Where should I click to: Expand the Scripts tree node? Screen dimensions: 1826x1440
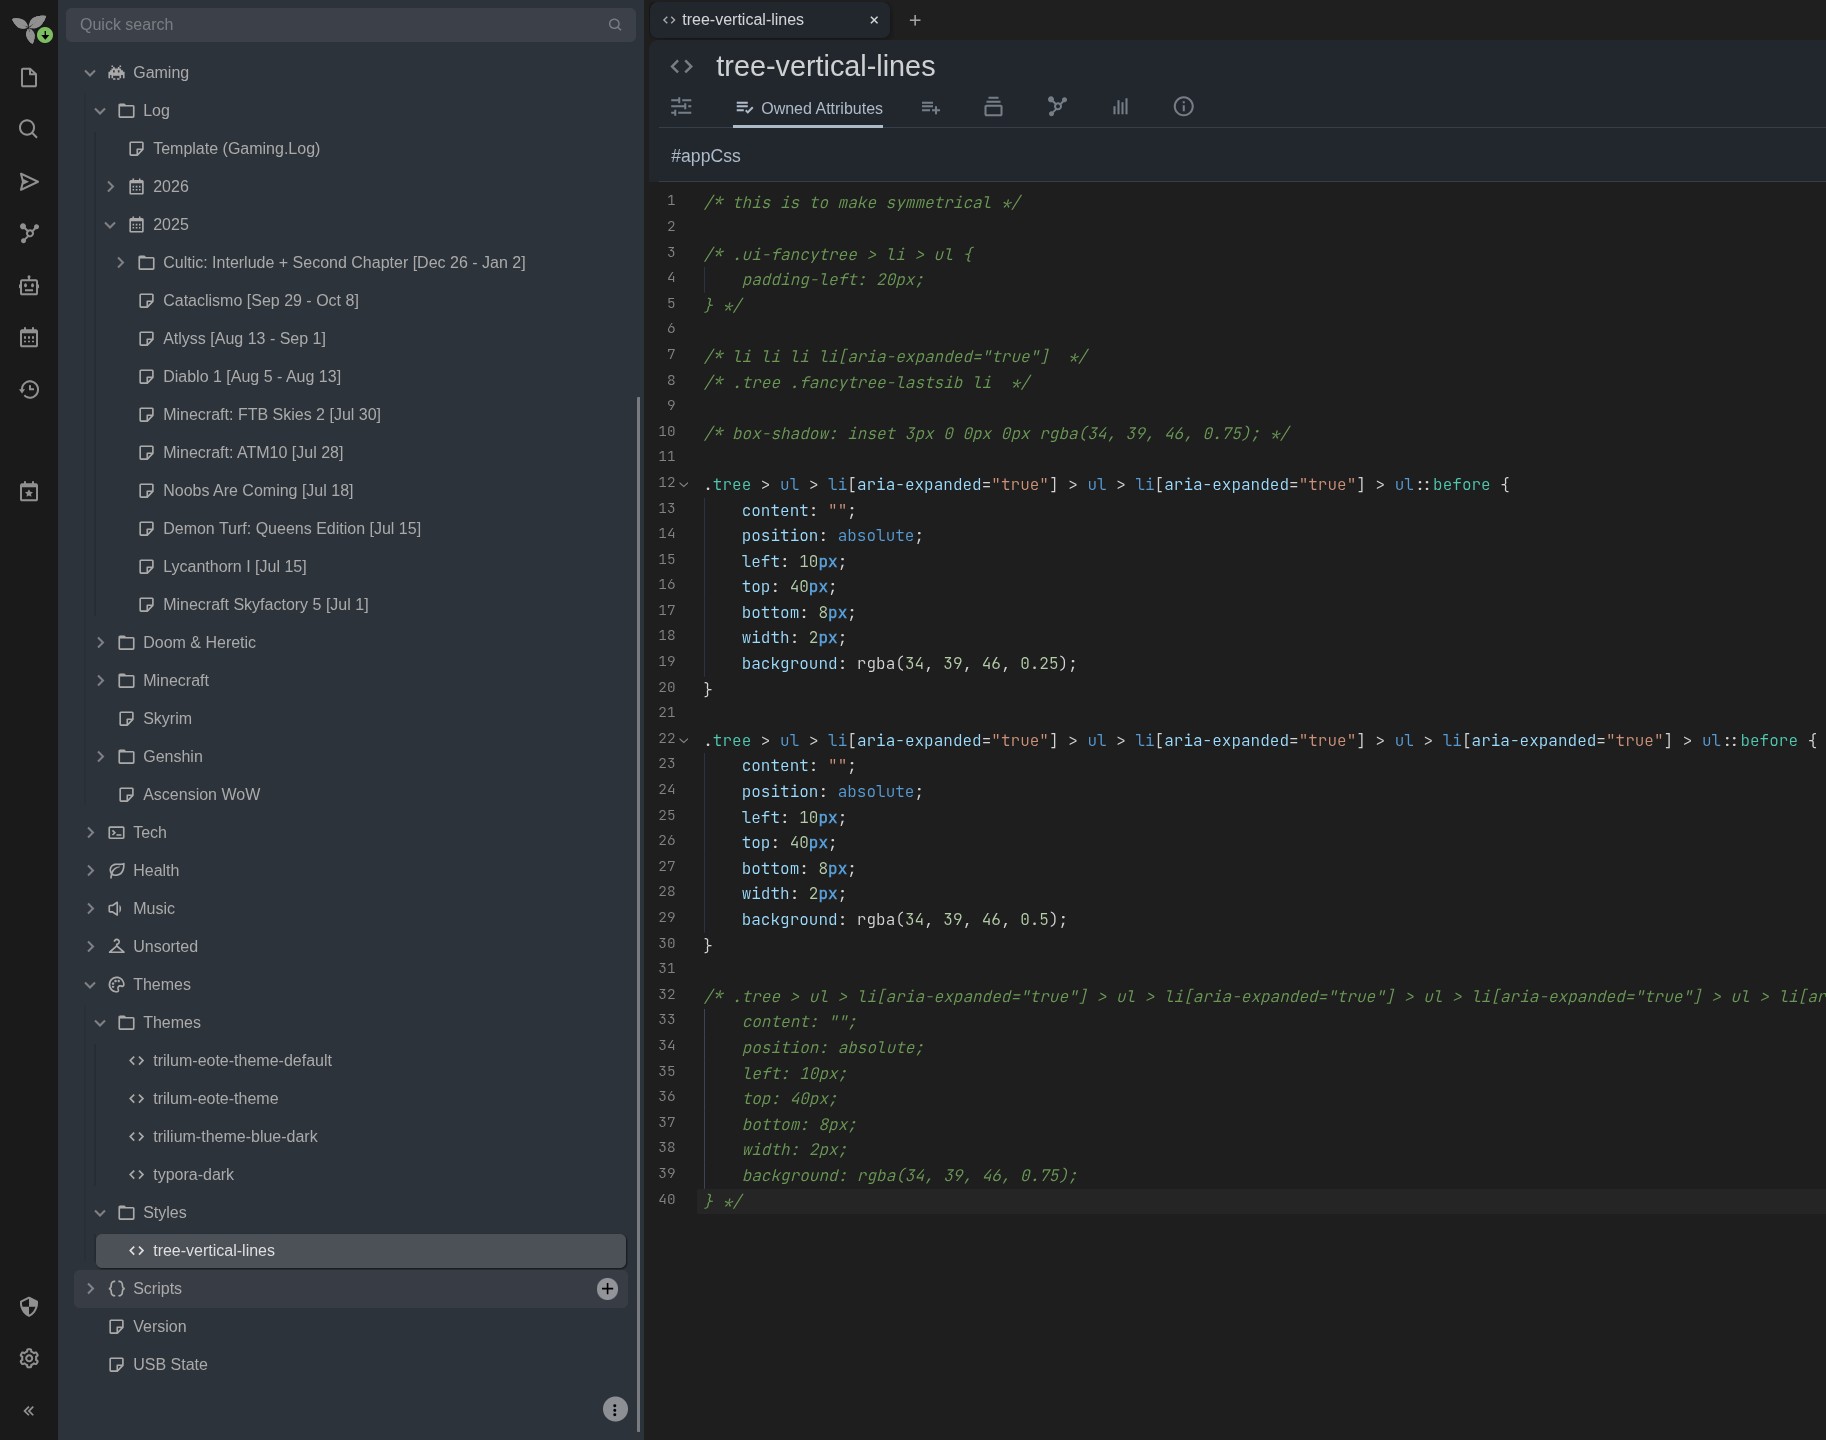pos(90,1289)
